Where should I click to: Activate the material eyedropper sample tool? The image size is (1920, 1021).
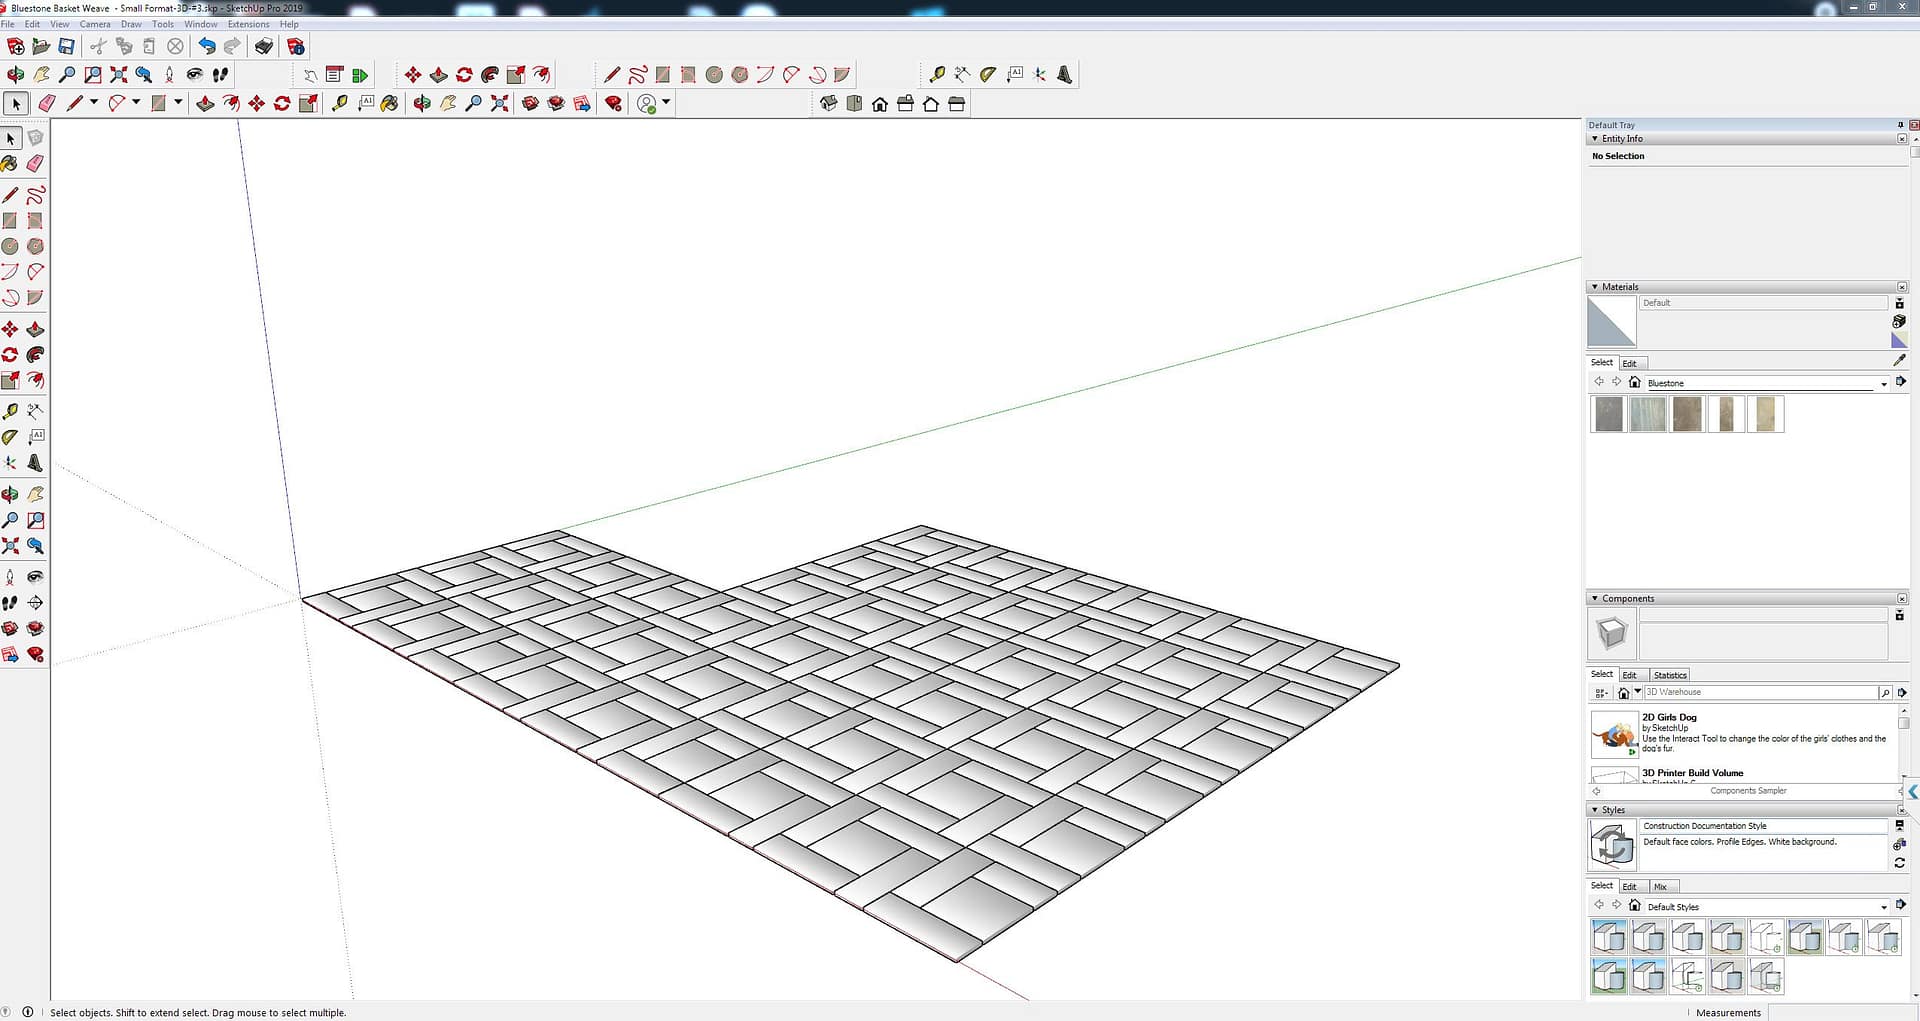1899,360
